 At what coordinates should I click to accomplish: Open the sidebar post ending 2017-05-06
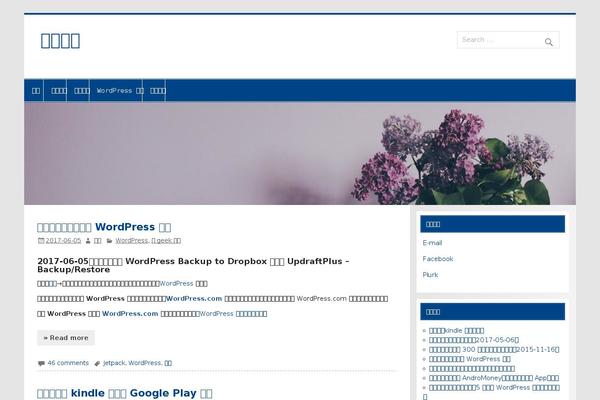pyautogui.click(x=474, y=340)
